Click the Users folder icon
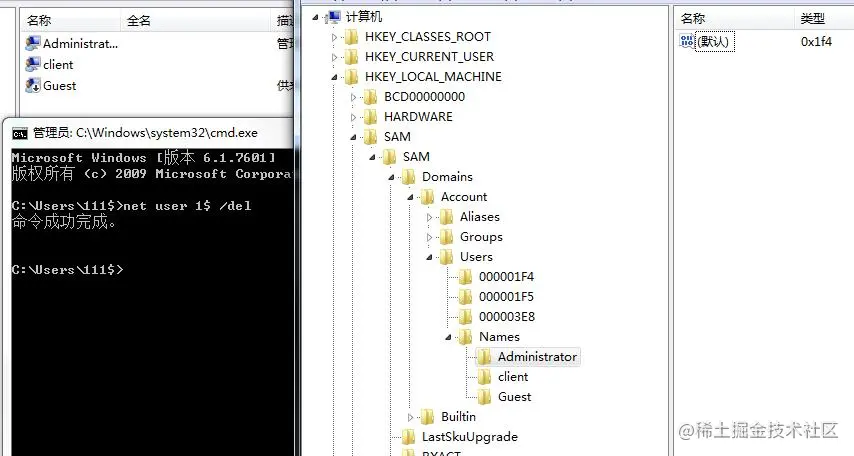 pos(447,257)
